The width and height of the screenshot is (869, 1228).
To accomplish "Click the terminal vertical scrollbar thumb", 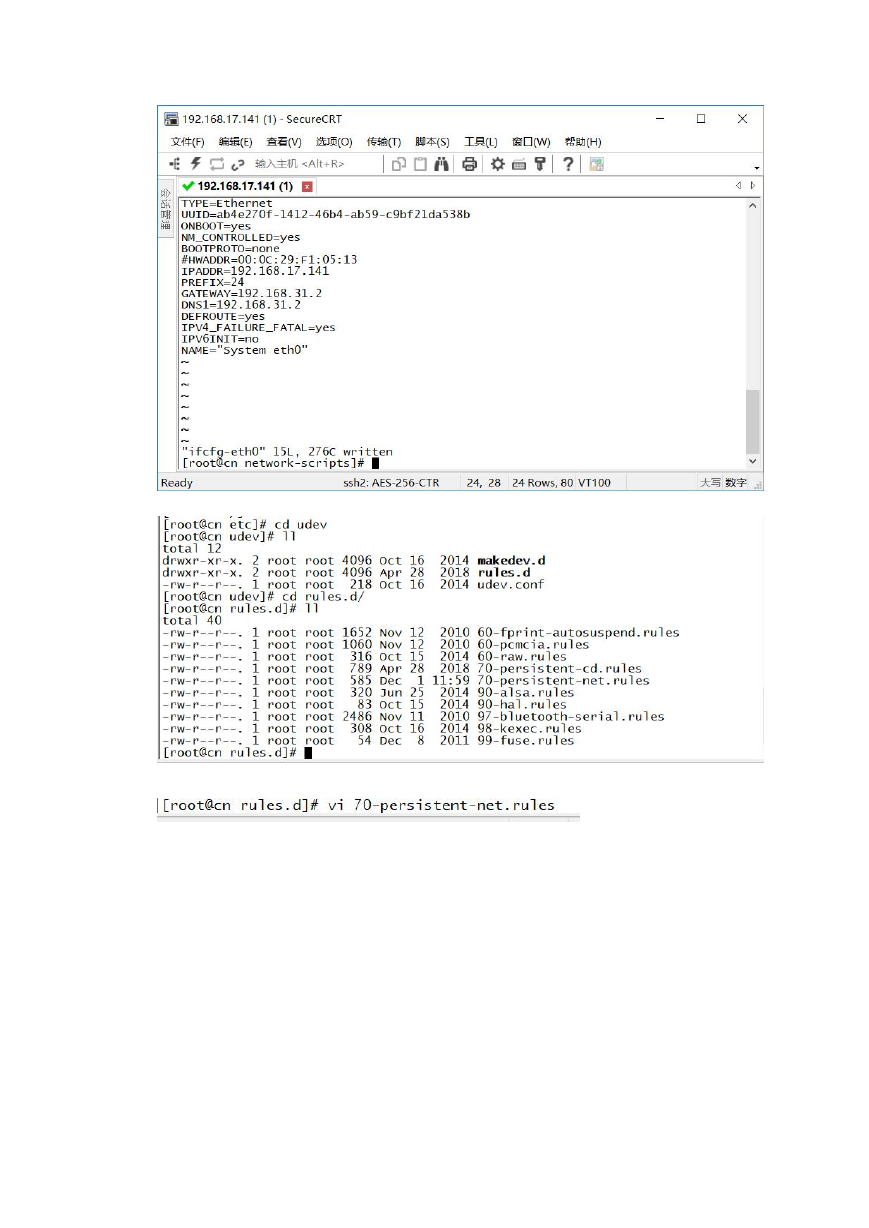I will tap(753, 422).
